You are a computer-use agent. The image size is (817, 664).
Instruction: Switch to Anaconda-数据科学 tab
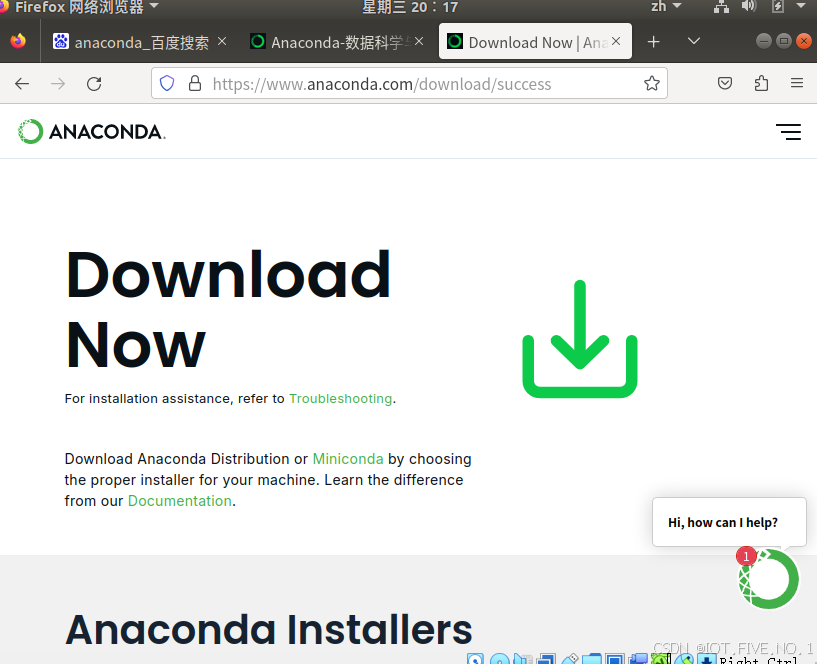(337, 42)
